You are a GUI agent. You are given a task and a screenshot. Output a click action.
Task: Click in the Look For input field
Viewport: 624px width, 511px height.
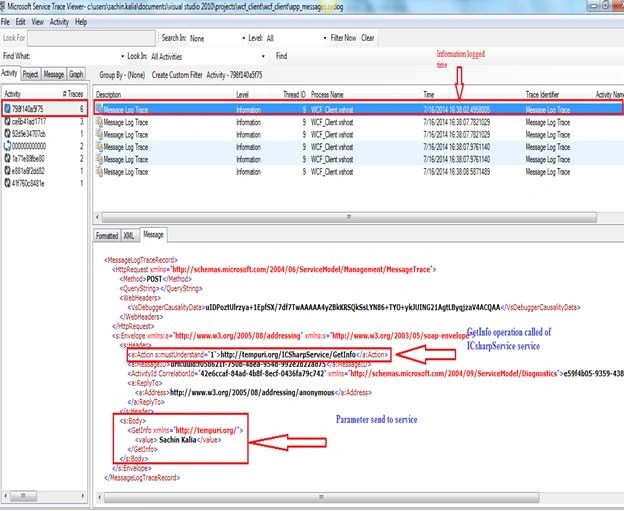point(92,38)
